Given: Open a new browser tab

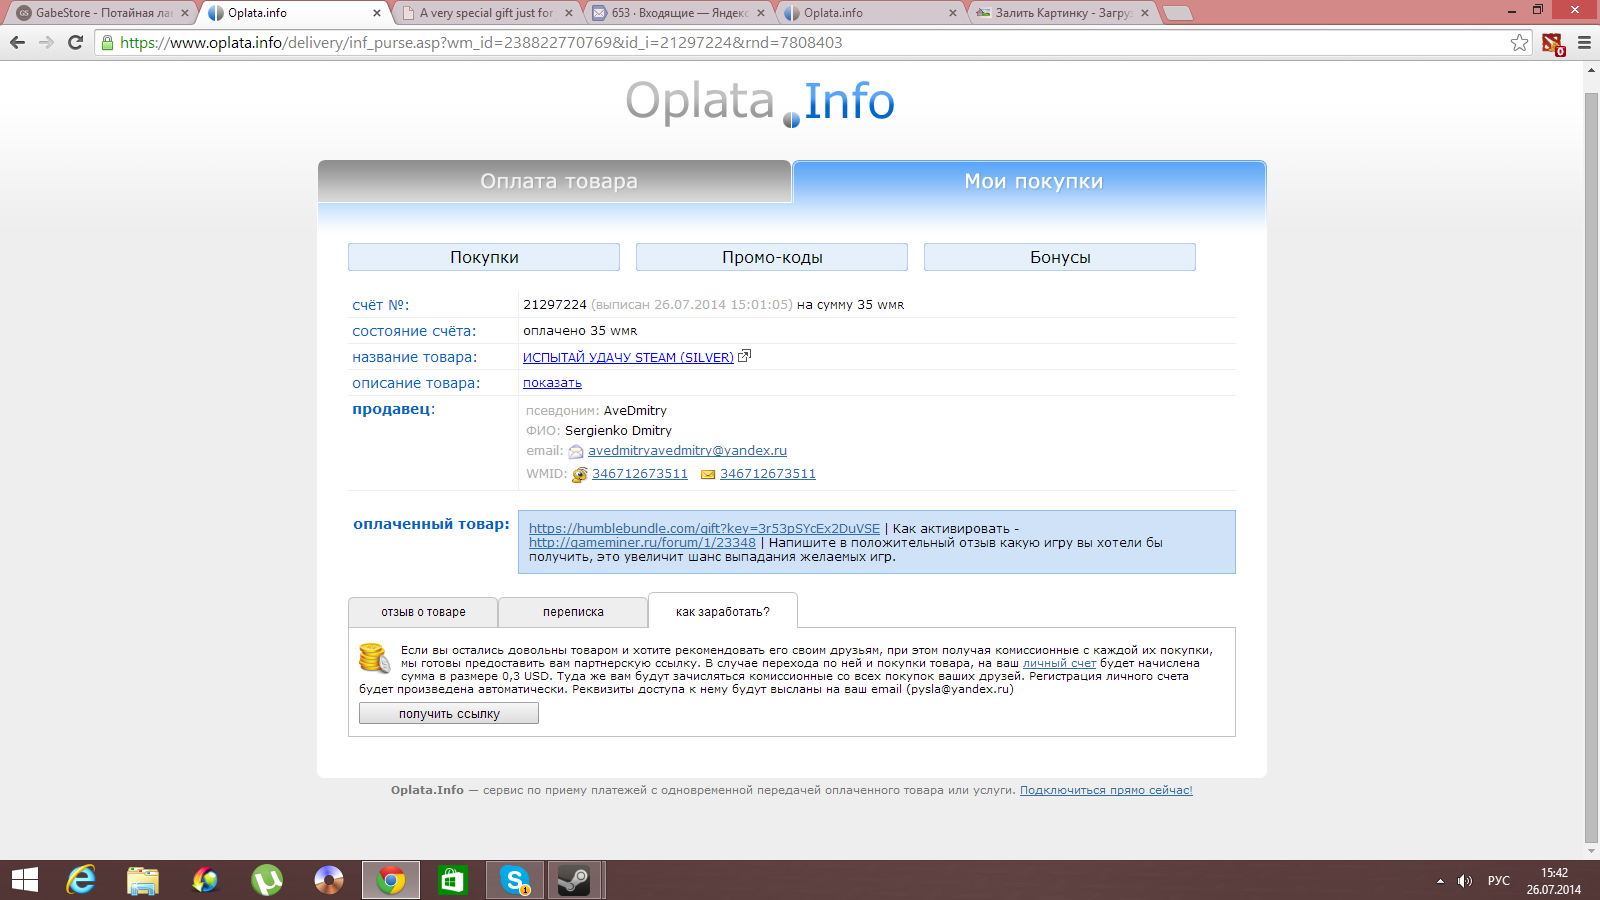Looking at the screenshot, I should point(1179,13).
